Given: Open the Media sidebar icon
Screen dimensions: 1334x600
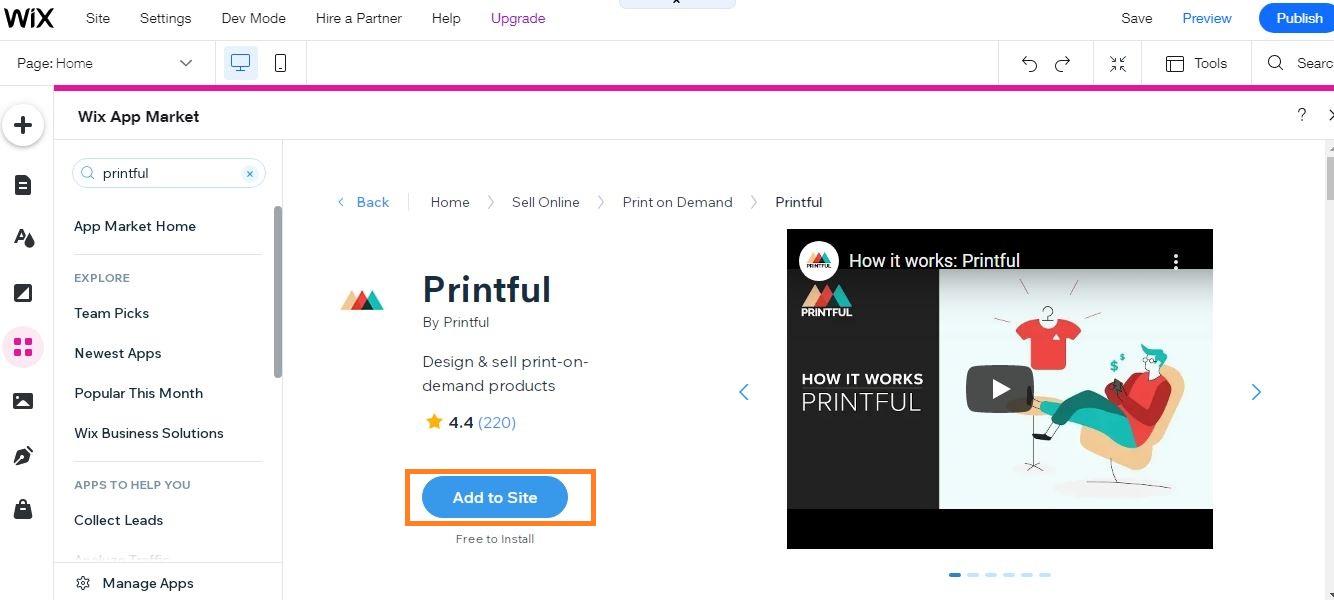Looking at the screenshot, I should [x=23, y=401].
